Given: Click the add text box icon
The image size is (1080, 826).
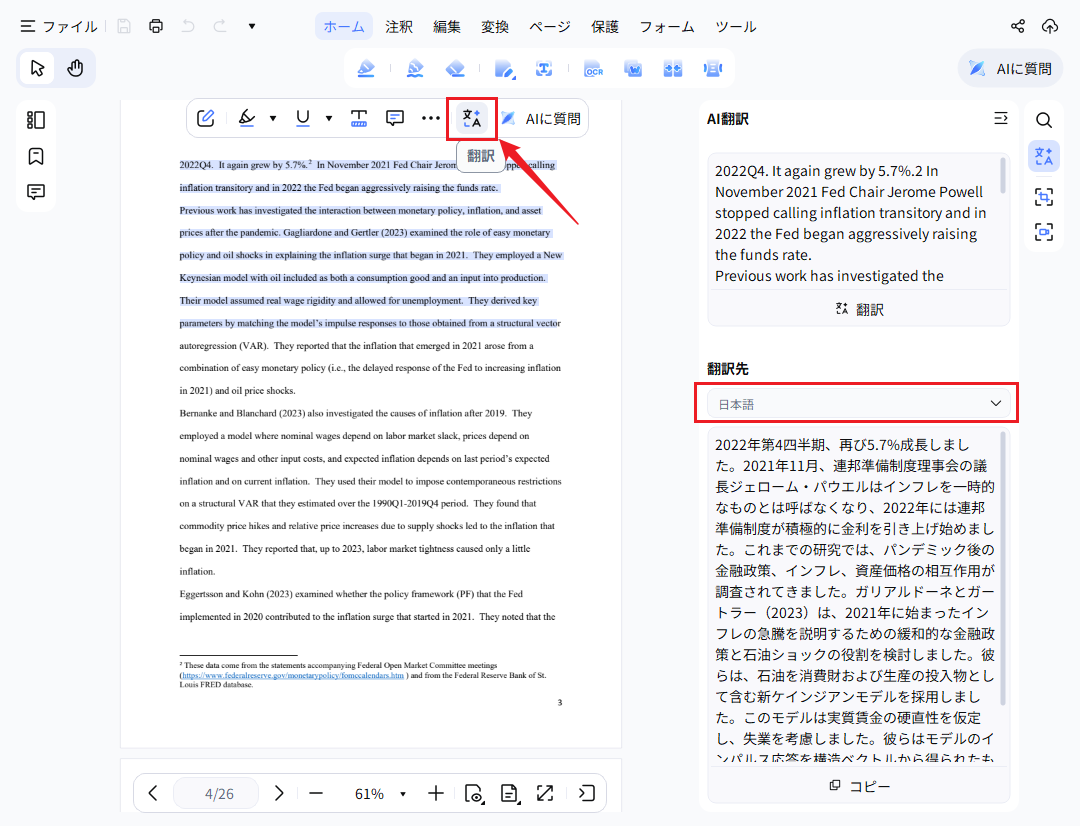Looking at the screenshot, I should point(544,68).
